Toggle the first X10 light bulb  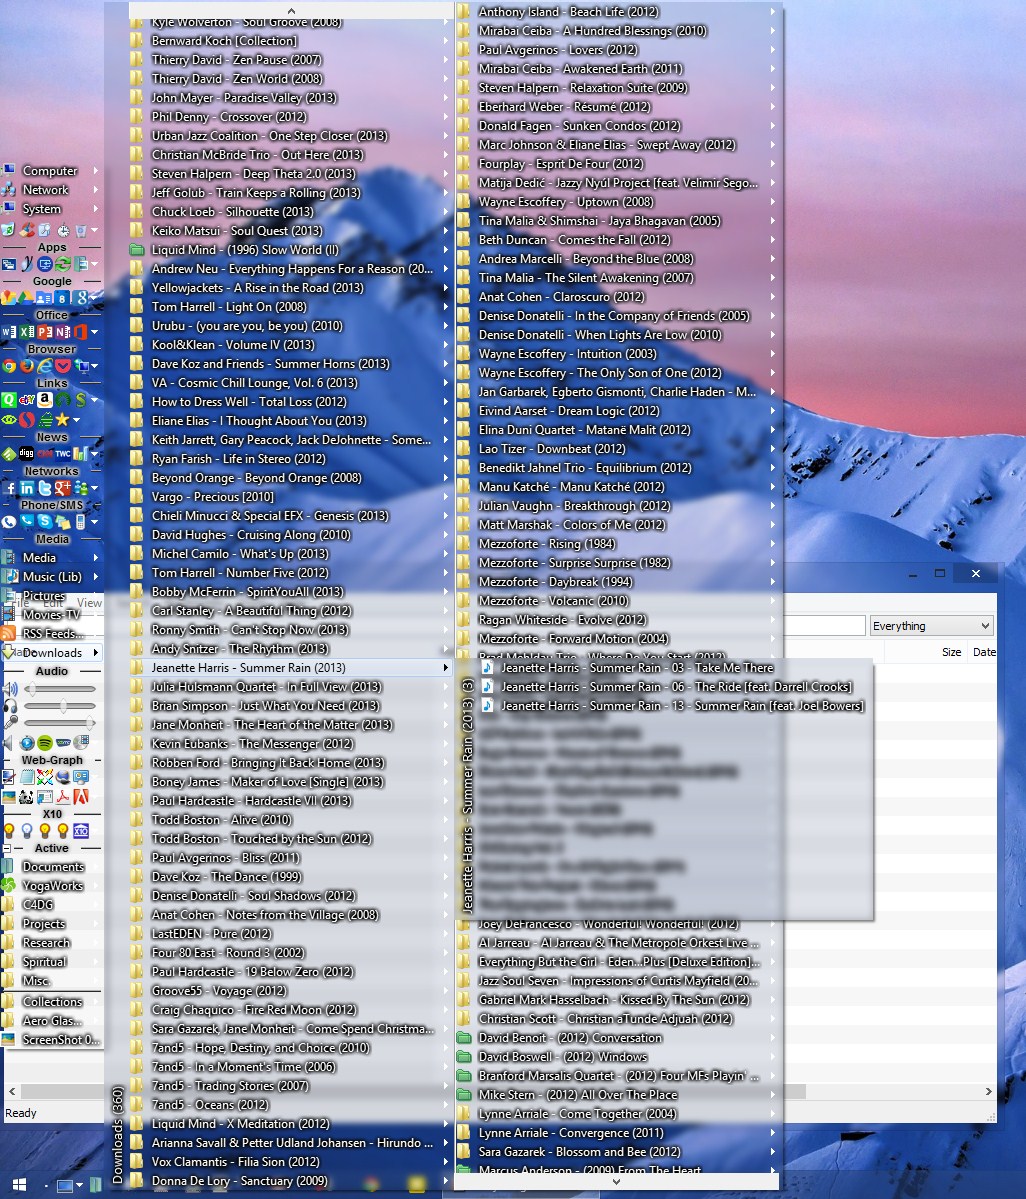pyautogui.click(x=10, y=831)
